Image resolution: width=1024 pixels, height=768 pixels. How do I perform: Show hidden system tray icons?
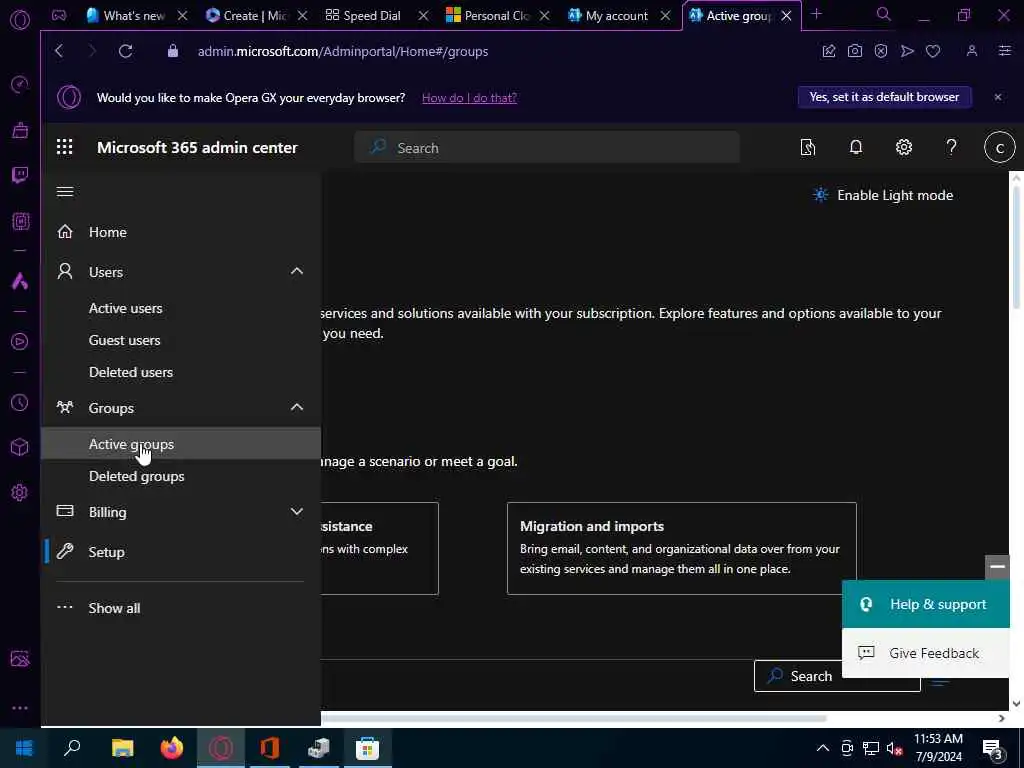[x=823, y=748]
